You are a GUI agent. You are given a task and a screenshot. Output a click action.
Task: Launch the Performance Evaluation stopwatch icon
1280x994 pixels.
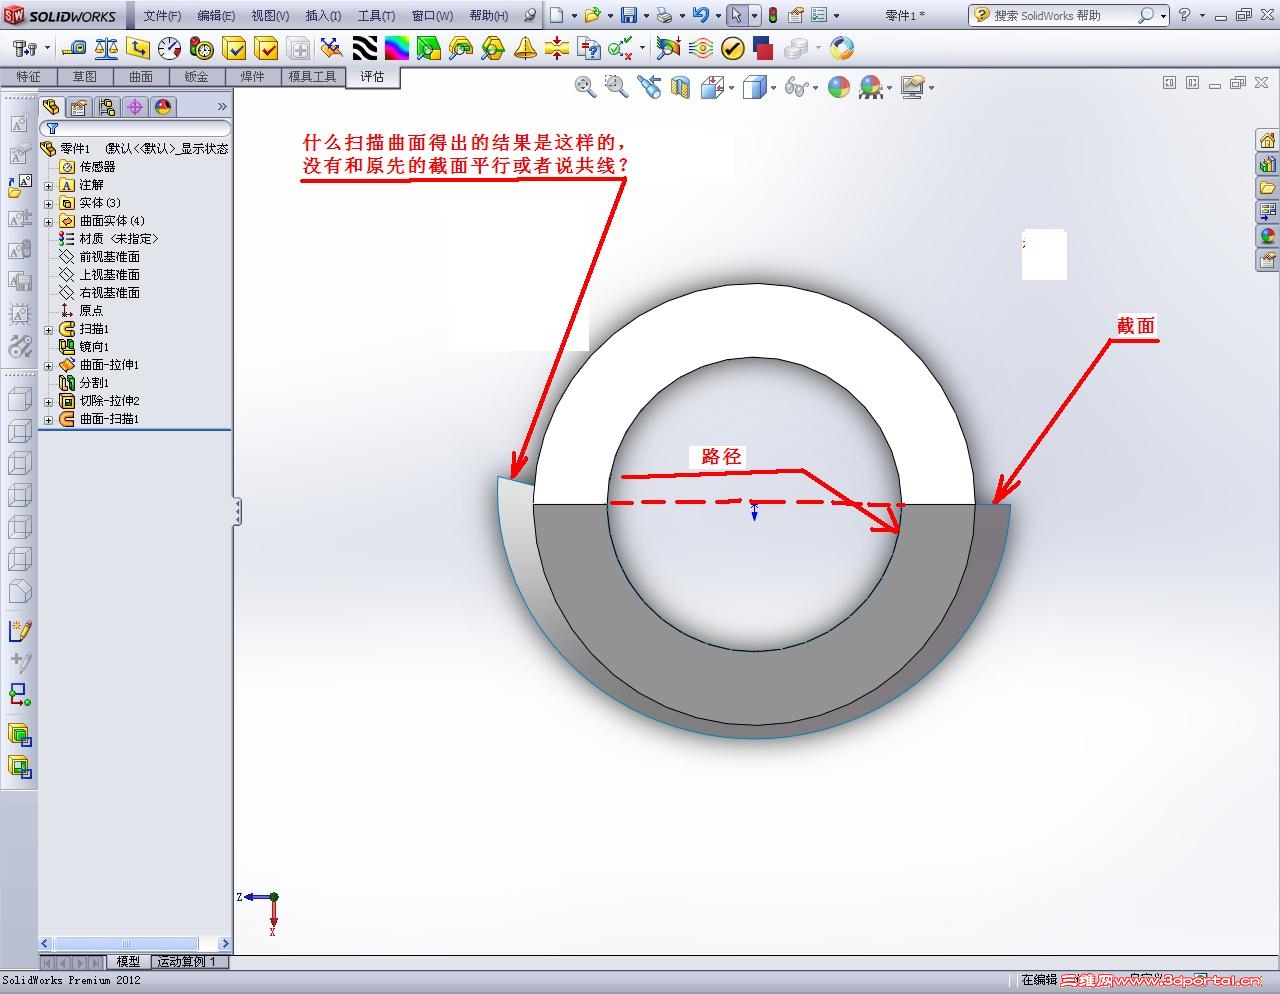(202, 48)
